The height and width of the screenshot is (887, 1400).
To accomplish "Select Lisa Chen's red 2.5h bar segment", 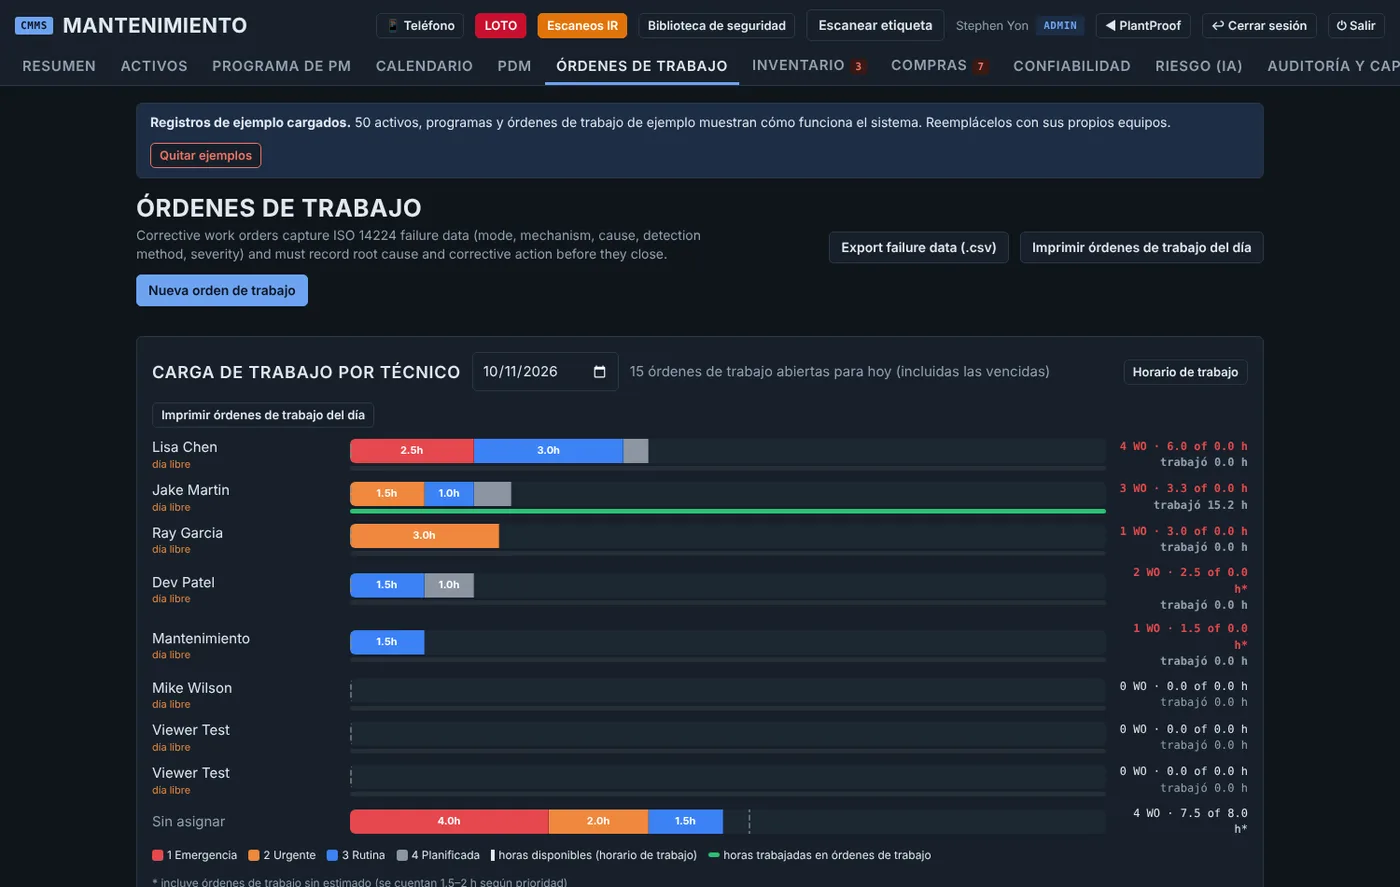I will tap(412, 451).
